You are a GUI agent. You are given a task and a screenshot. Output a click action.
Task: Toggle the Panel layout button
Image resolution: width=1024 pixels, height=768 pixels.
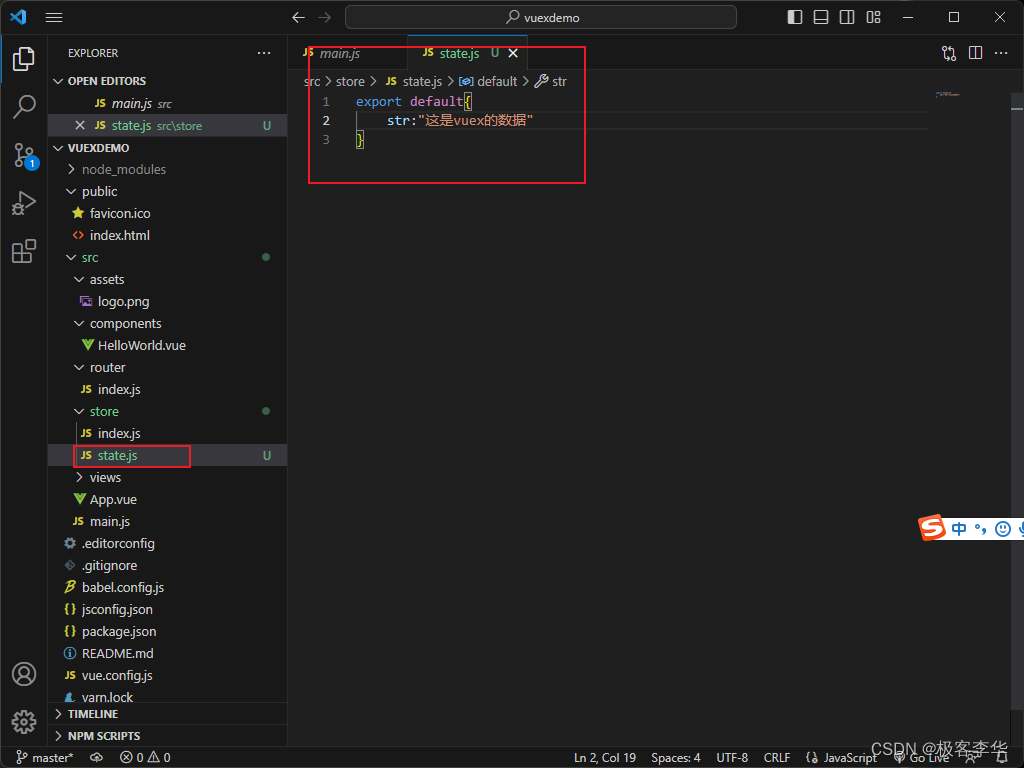[821, 17]
